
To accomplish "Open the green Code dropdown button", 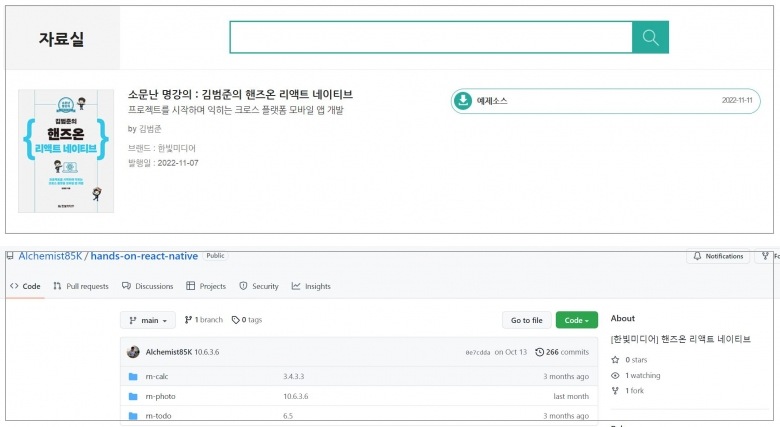I will click(577, 320).
